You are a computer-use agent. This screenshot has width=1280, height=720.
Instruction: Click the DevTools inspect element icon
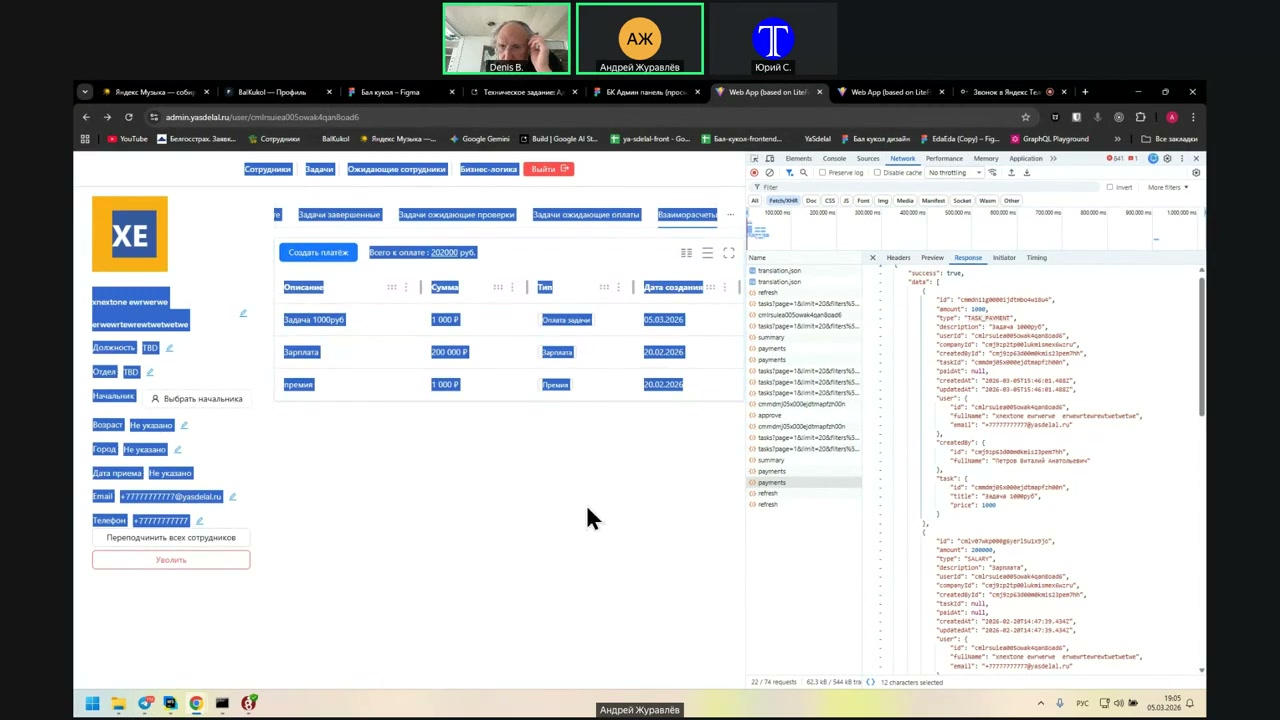click(755, 159)
